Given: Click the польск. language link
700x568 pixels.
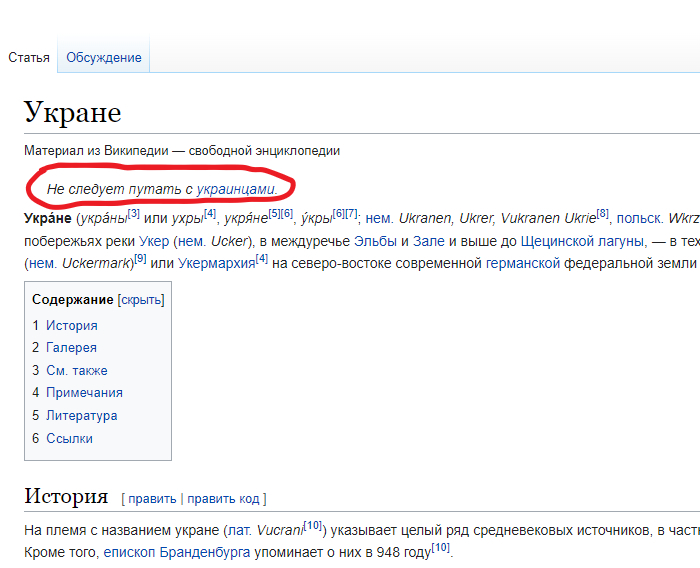Looking at the screenshot, I should point(640,218).
